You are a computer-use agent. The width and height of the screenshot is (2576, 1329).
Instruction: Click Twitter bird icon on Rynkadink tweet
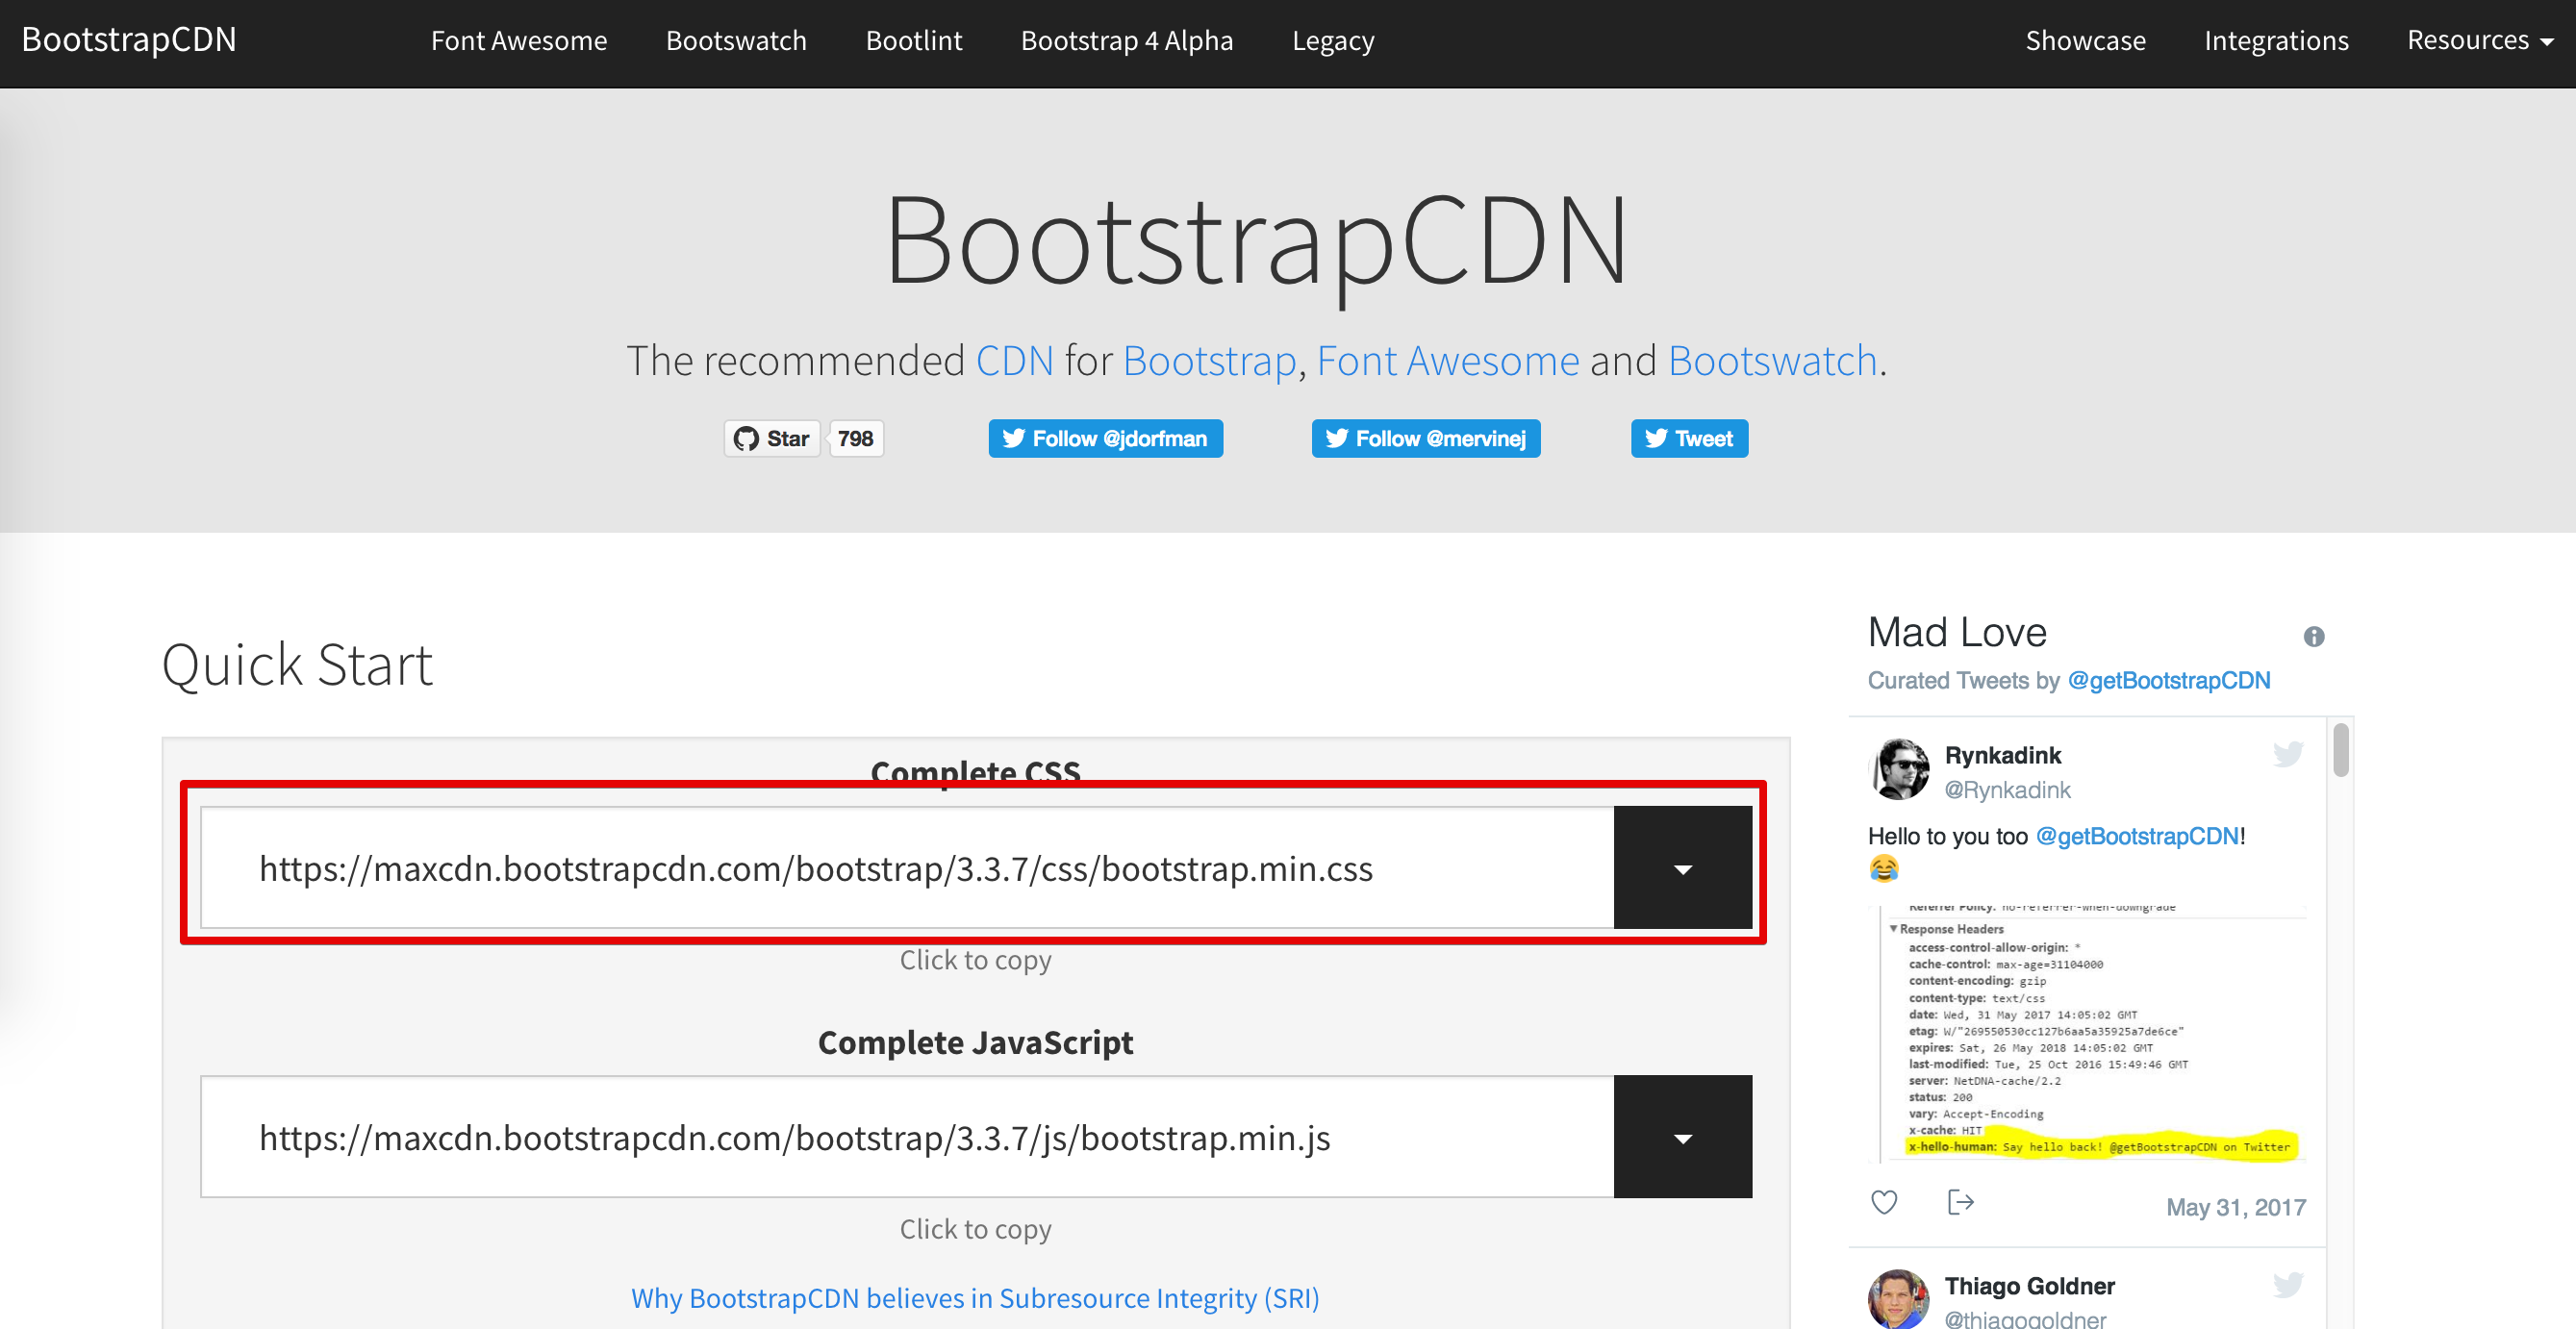point(2288,754)
